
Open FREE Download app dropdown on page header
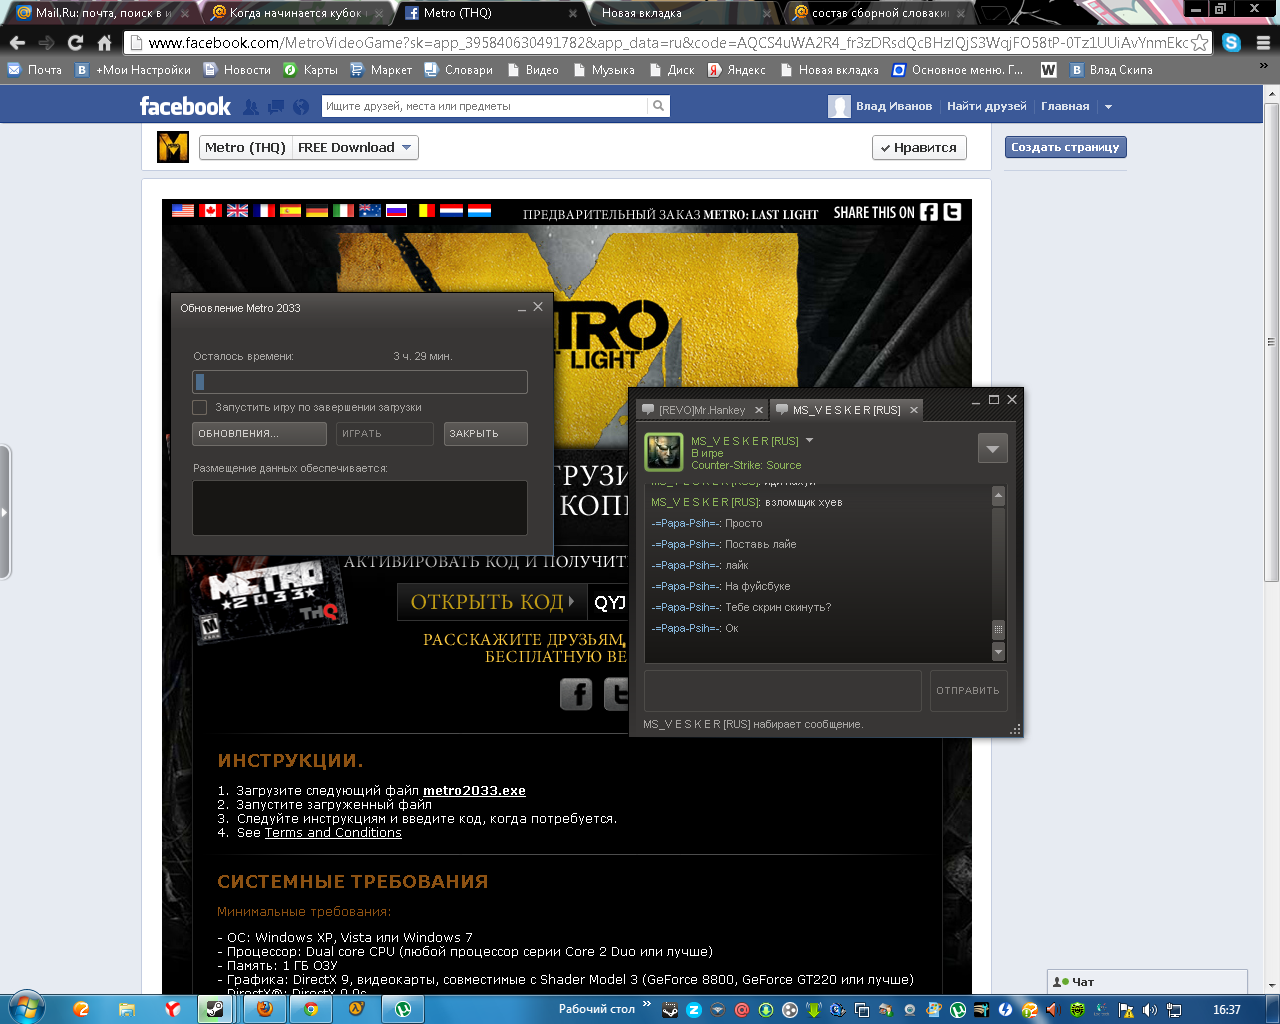click(x=355, y=147)
